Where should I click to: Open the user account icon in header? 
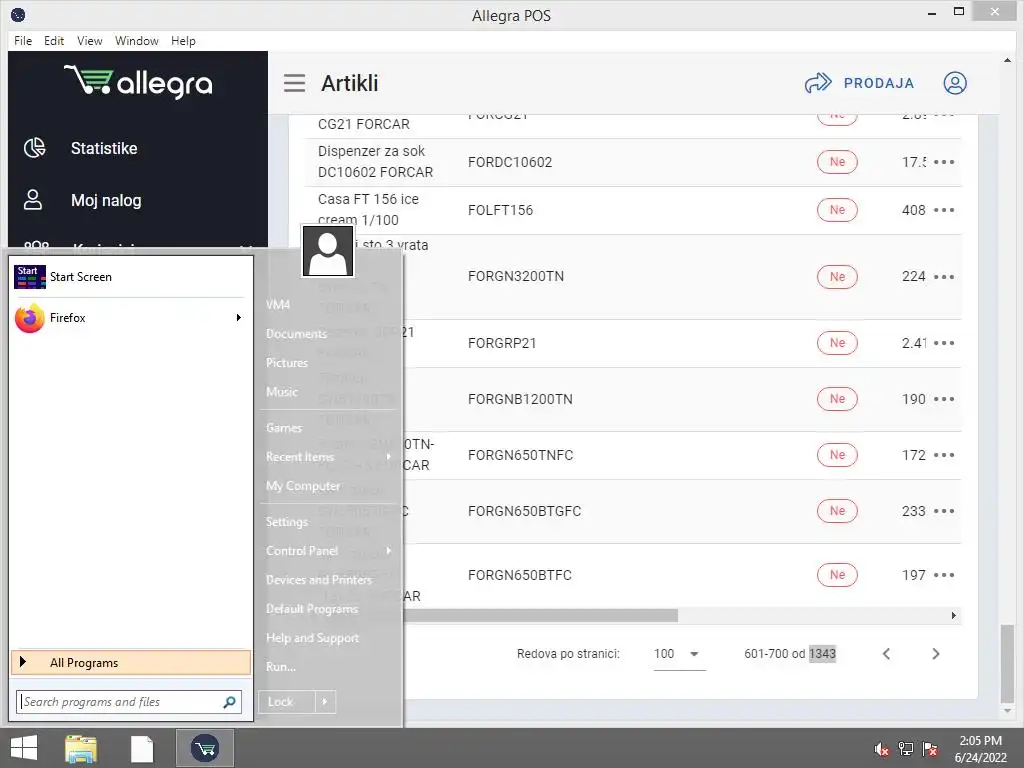click(x=955, y=83)
